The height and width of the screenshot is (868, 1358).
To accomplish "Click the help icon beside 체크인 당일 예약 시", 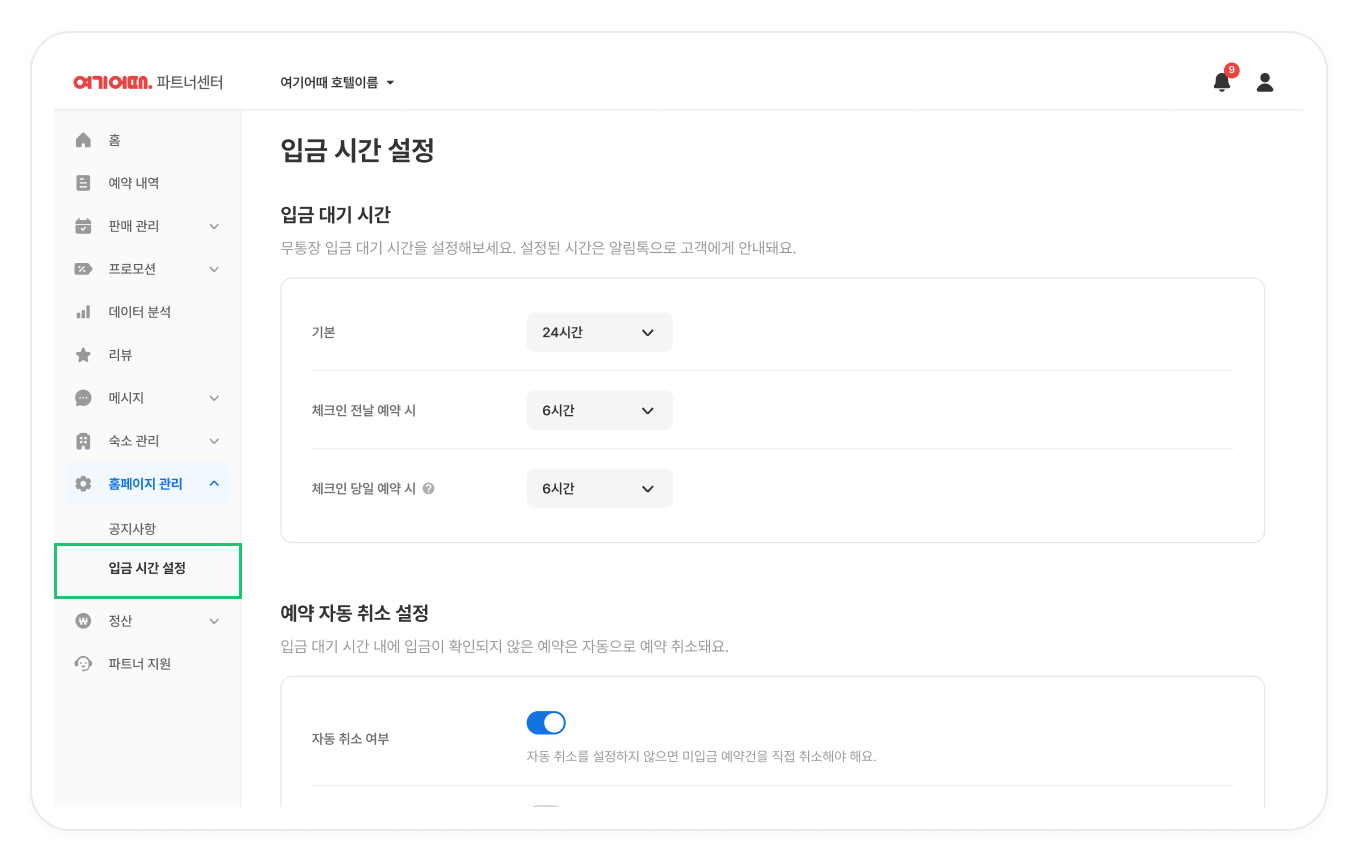I will 428,489.
